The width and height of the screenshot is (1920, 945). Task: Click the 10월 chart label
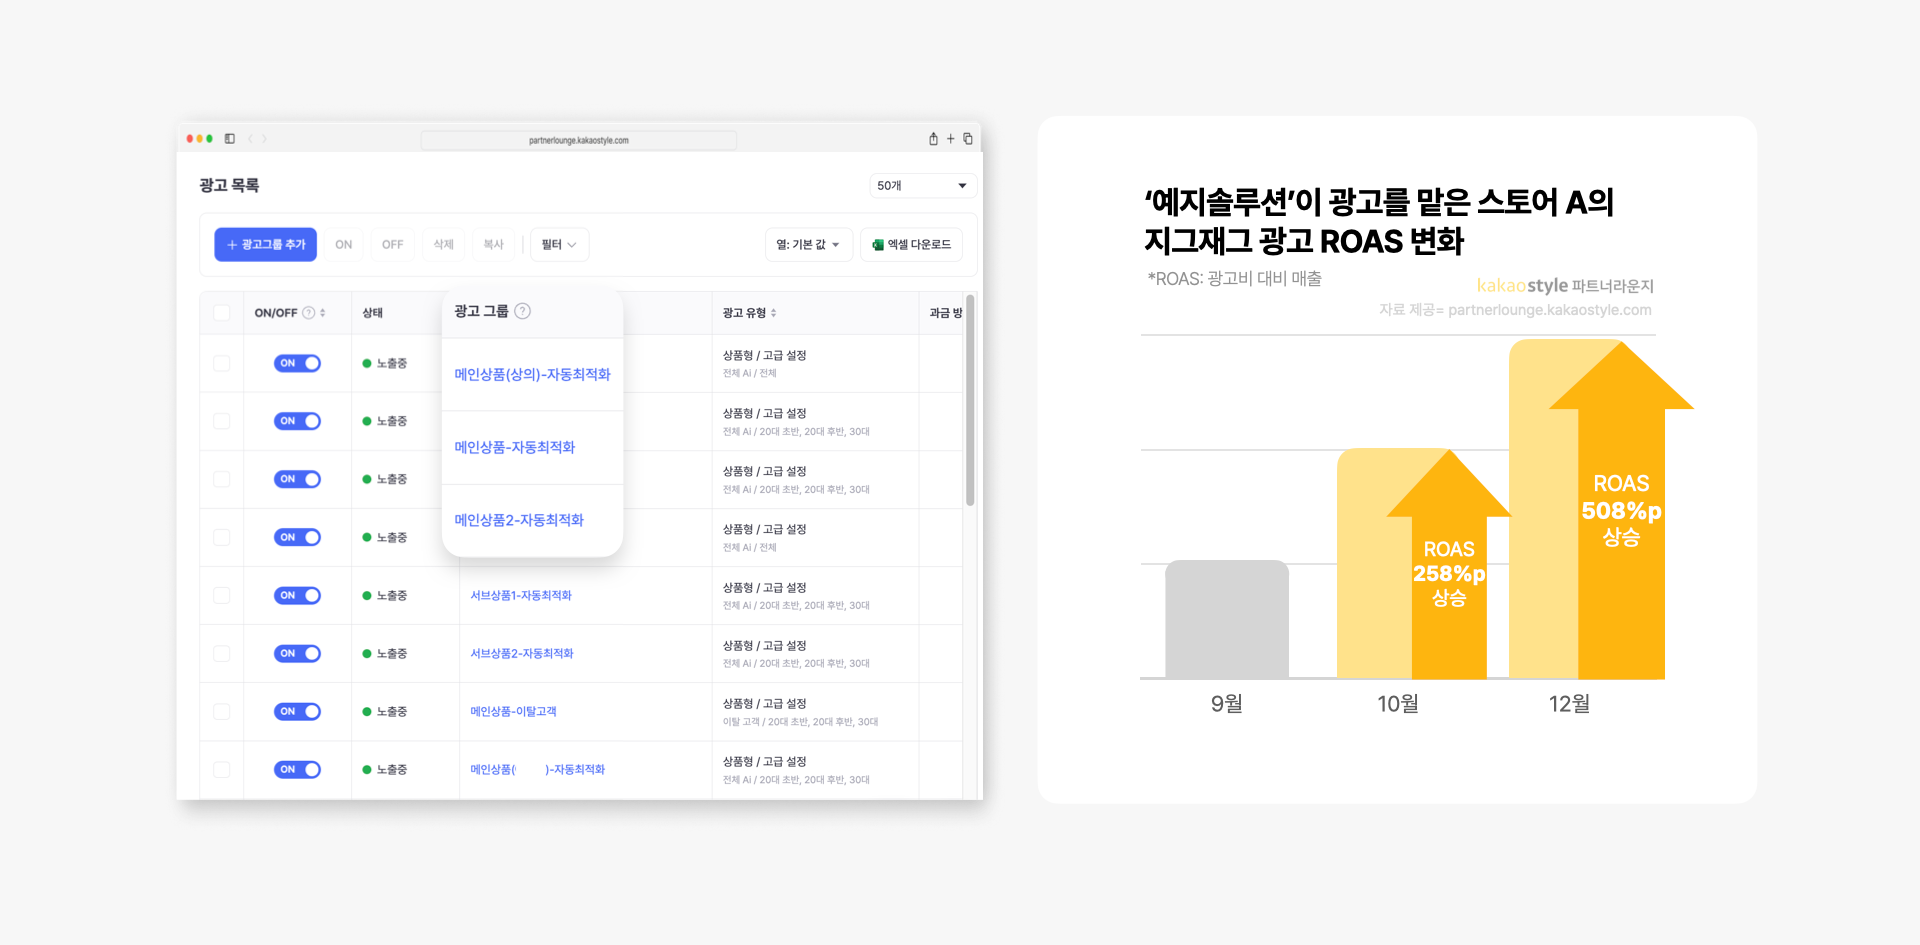pyautogui.click(x=1398, y=704)
